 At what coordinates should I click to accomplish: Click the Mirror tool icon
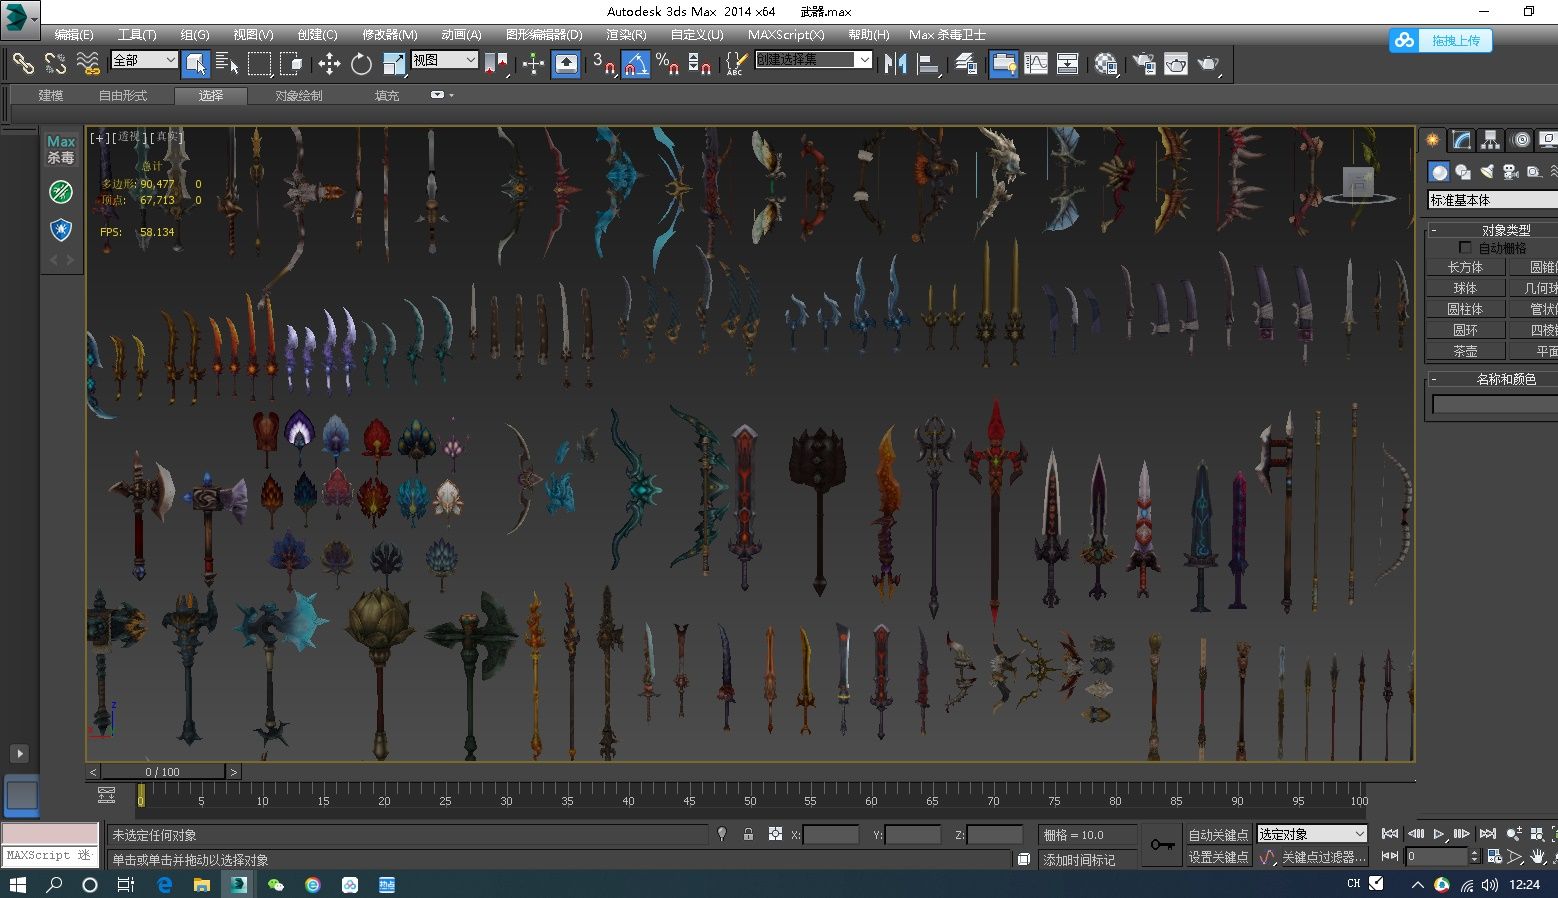pyautogui.click(x=896, y=64)
